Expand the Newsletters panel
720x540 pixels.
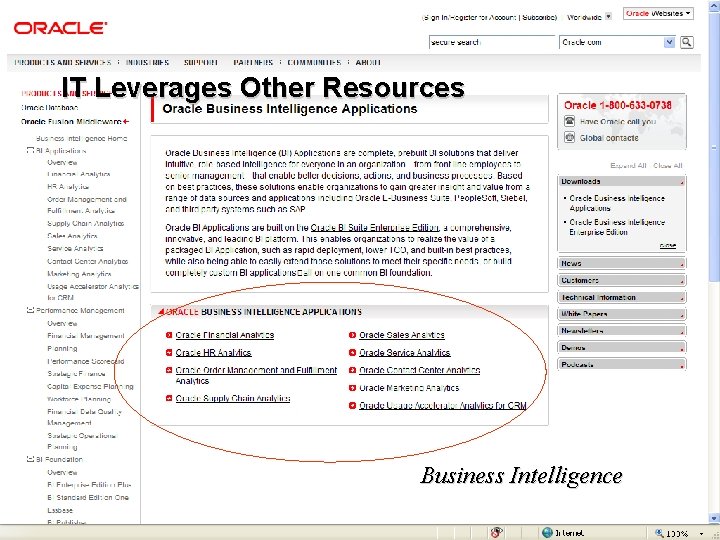622,331
